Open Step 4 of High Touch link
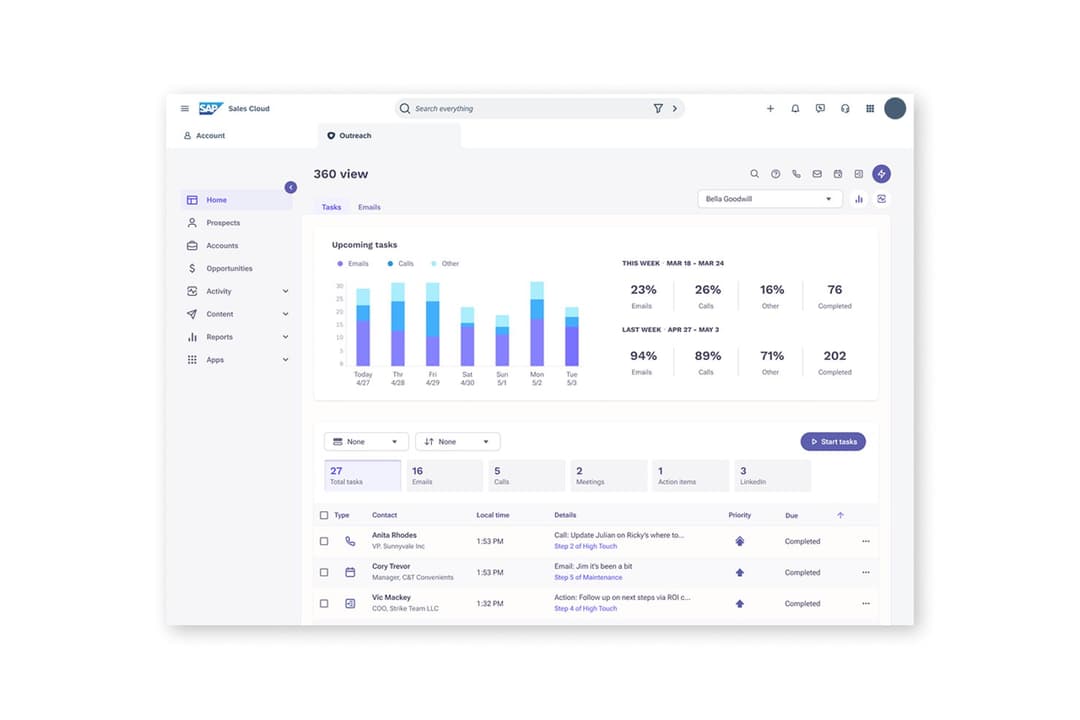The image size is (1080, 720). pos(585,608)
